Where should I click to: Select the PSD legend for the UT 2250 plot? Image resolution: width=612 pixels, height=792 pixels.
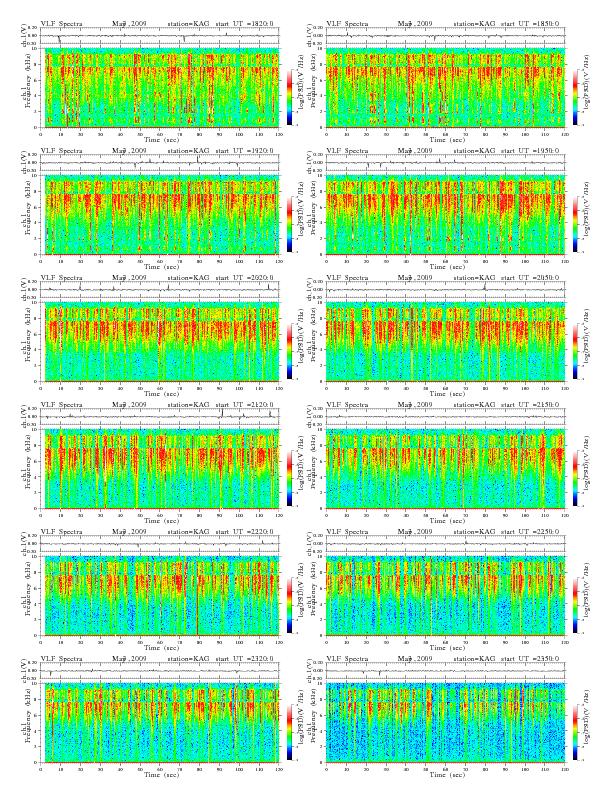pyautogui.click(x=575, y=605)
